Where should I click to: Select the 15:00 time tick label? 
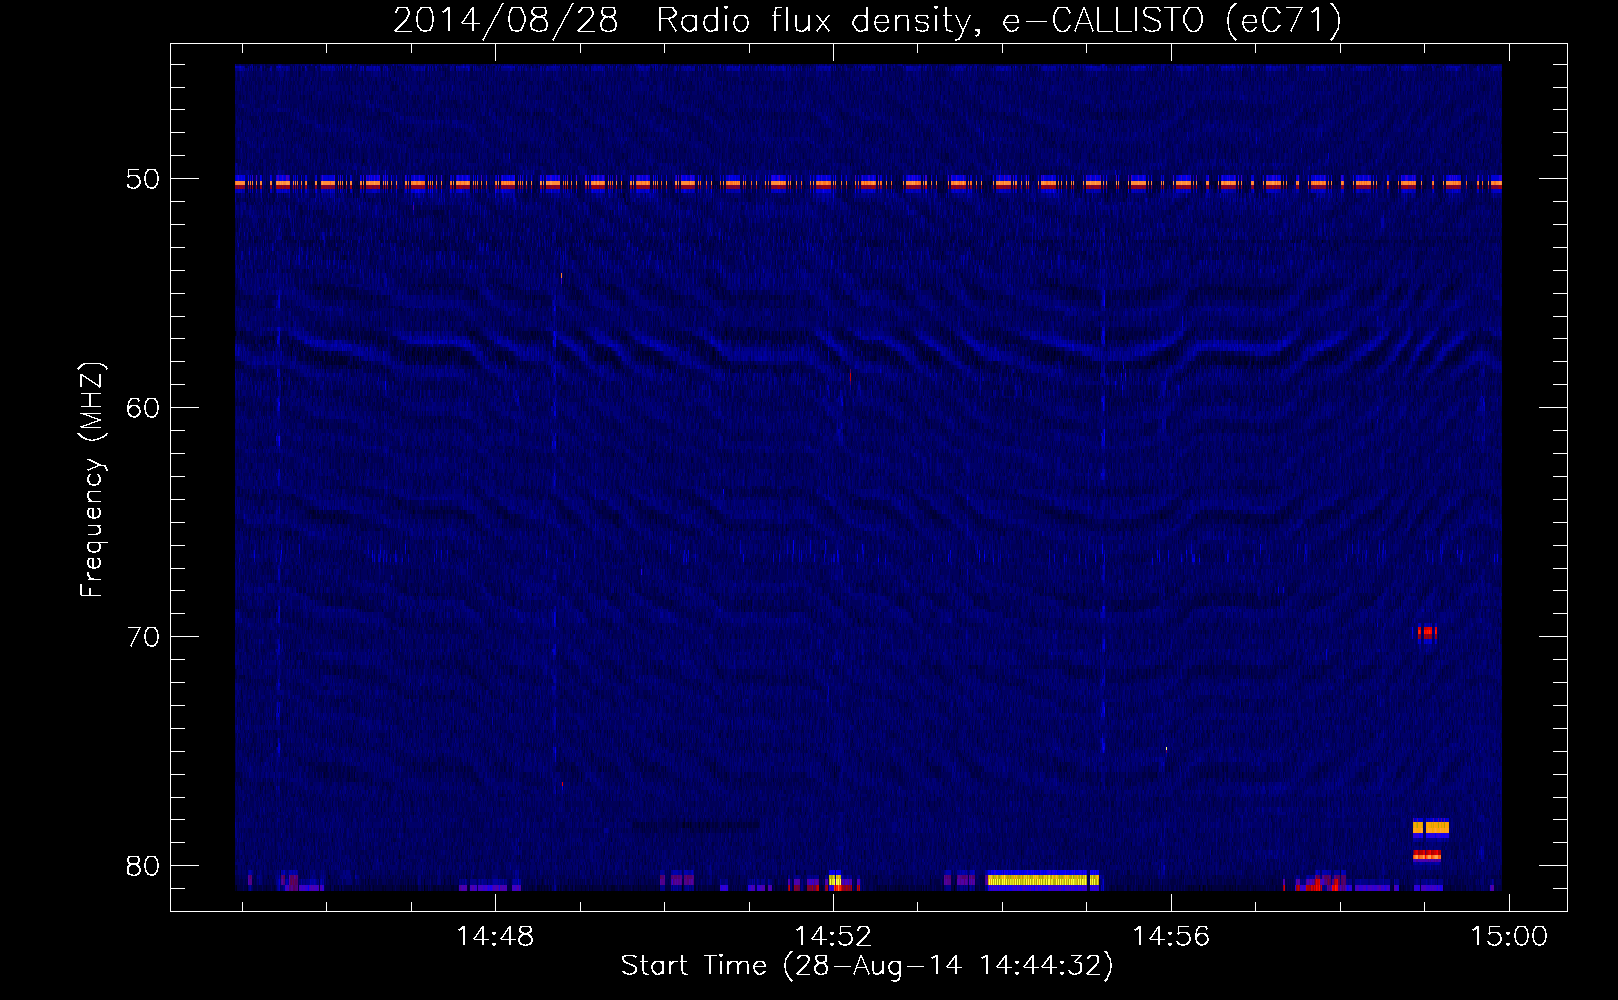pos(1508,937)
